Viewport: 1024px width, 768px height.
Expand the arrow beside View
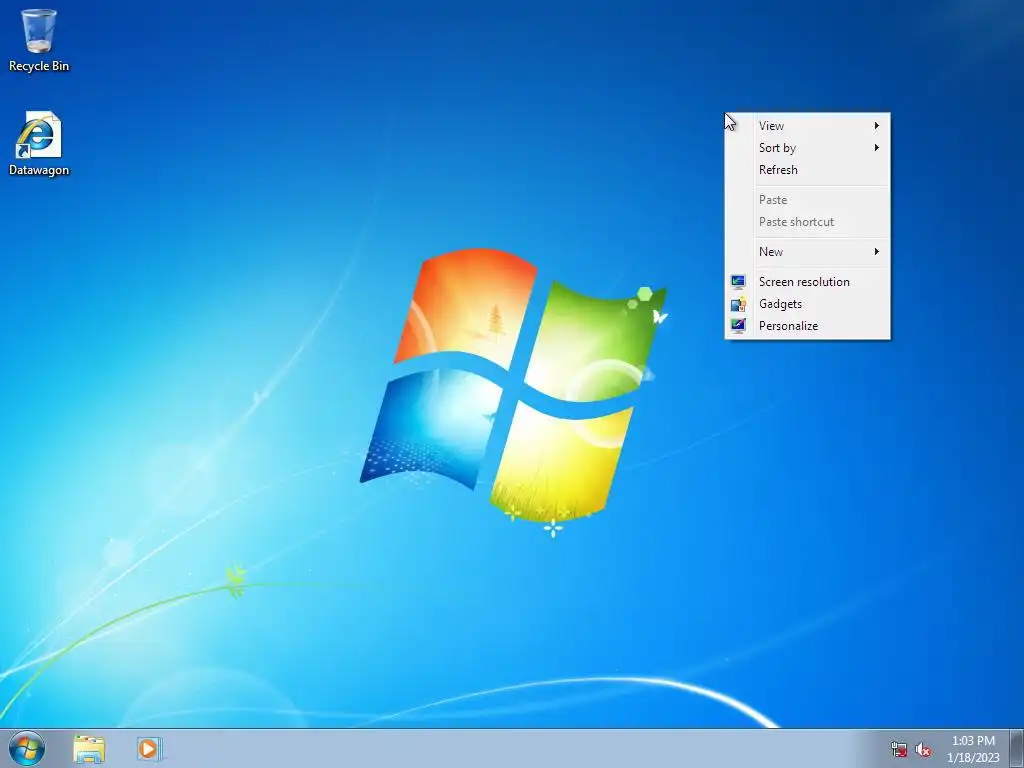(877, 125)
